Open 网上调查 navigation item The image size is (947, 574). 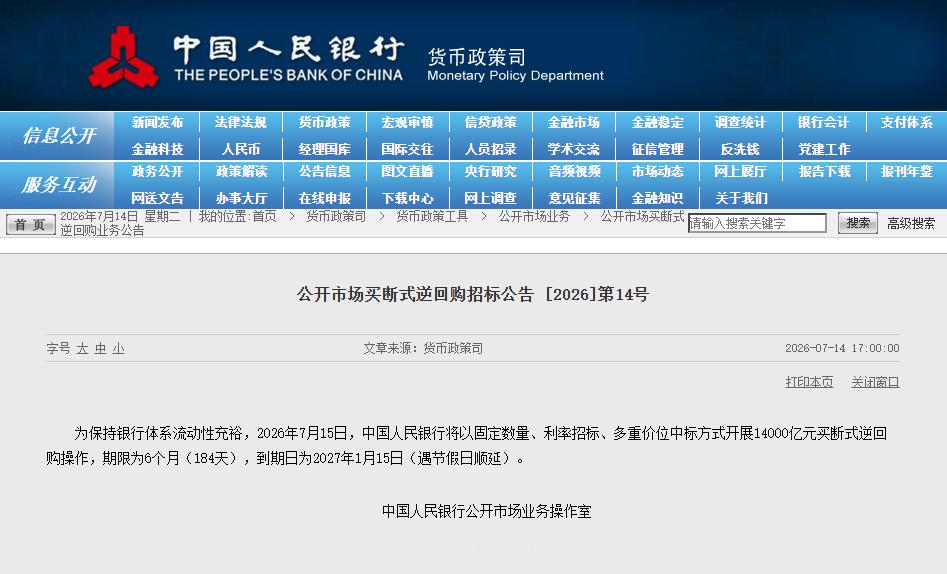490,198
